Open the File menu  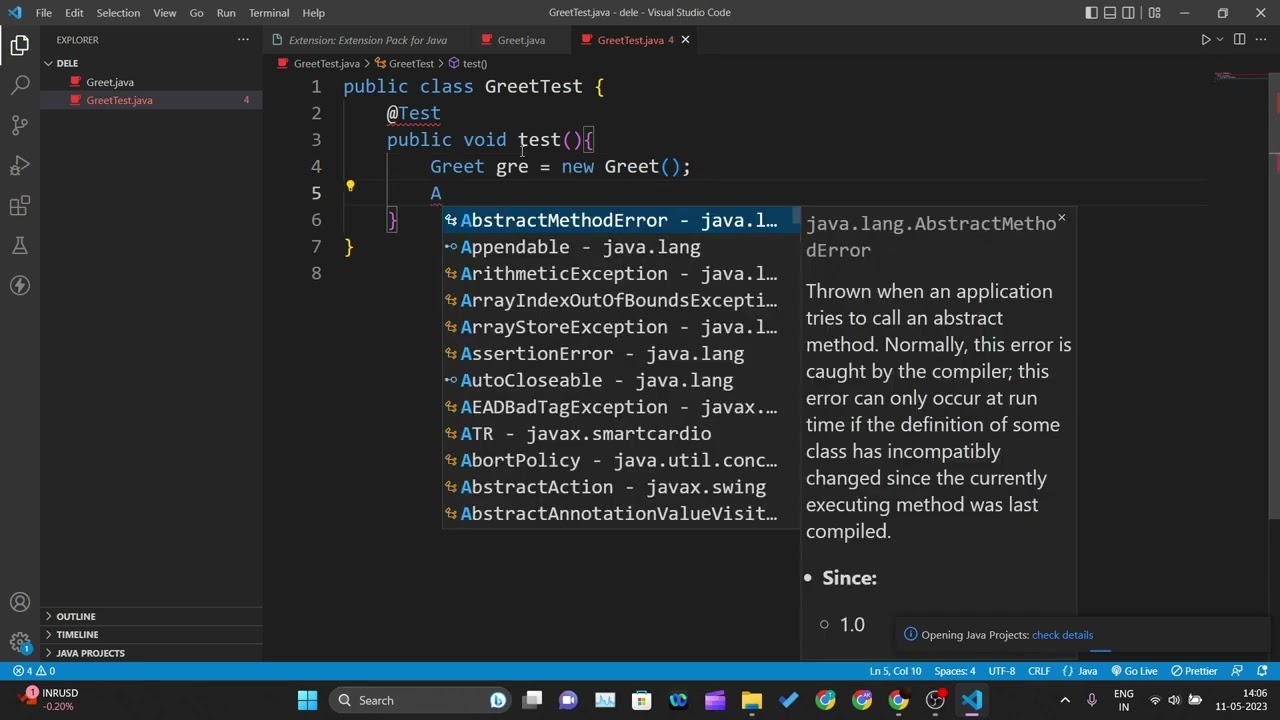44,13
